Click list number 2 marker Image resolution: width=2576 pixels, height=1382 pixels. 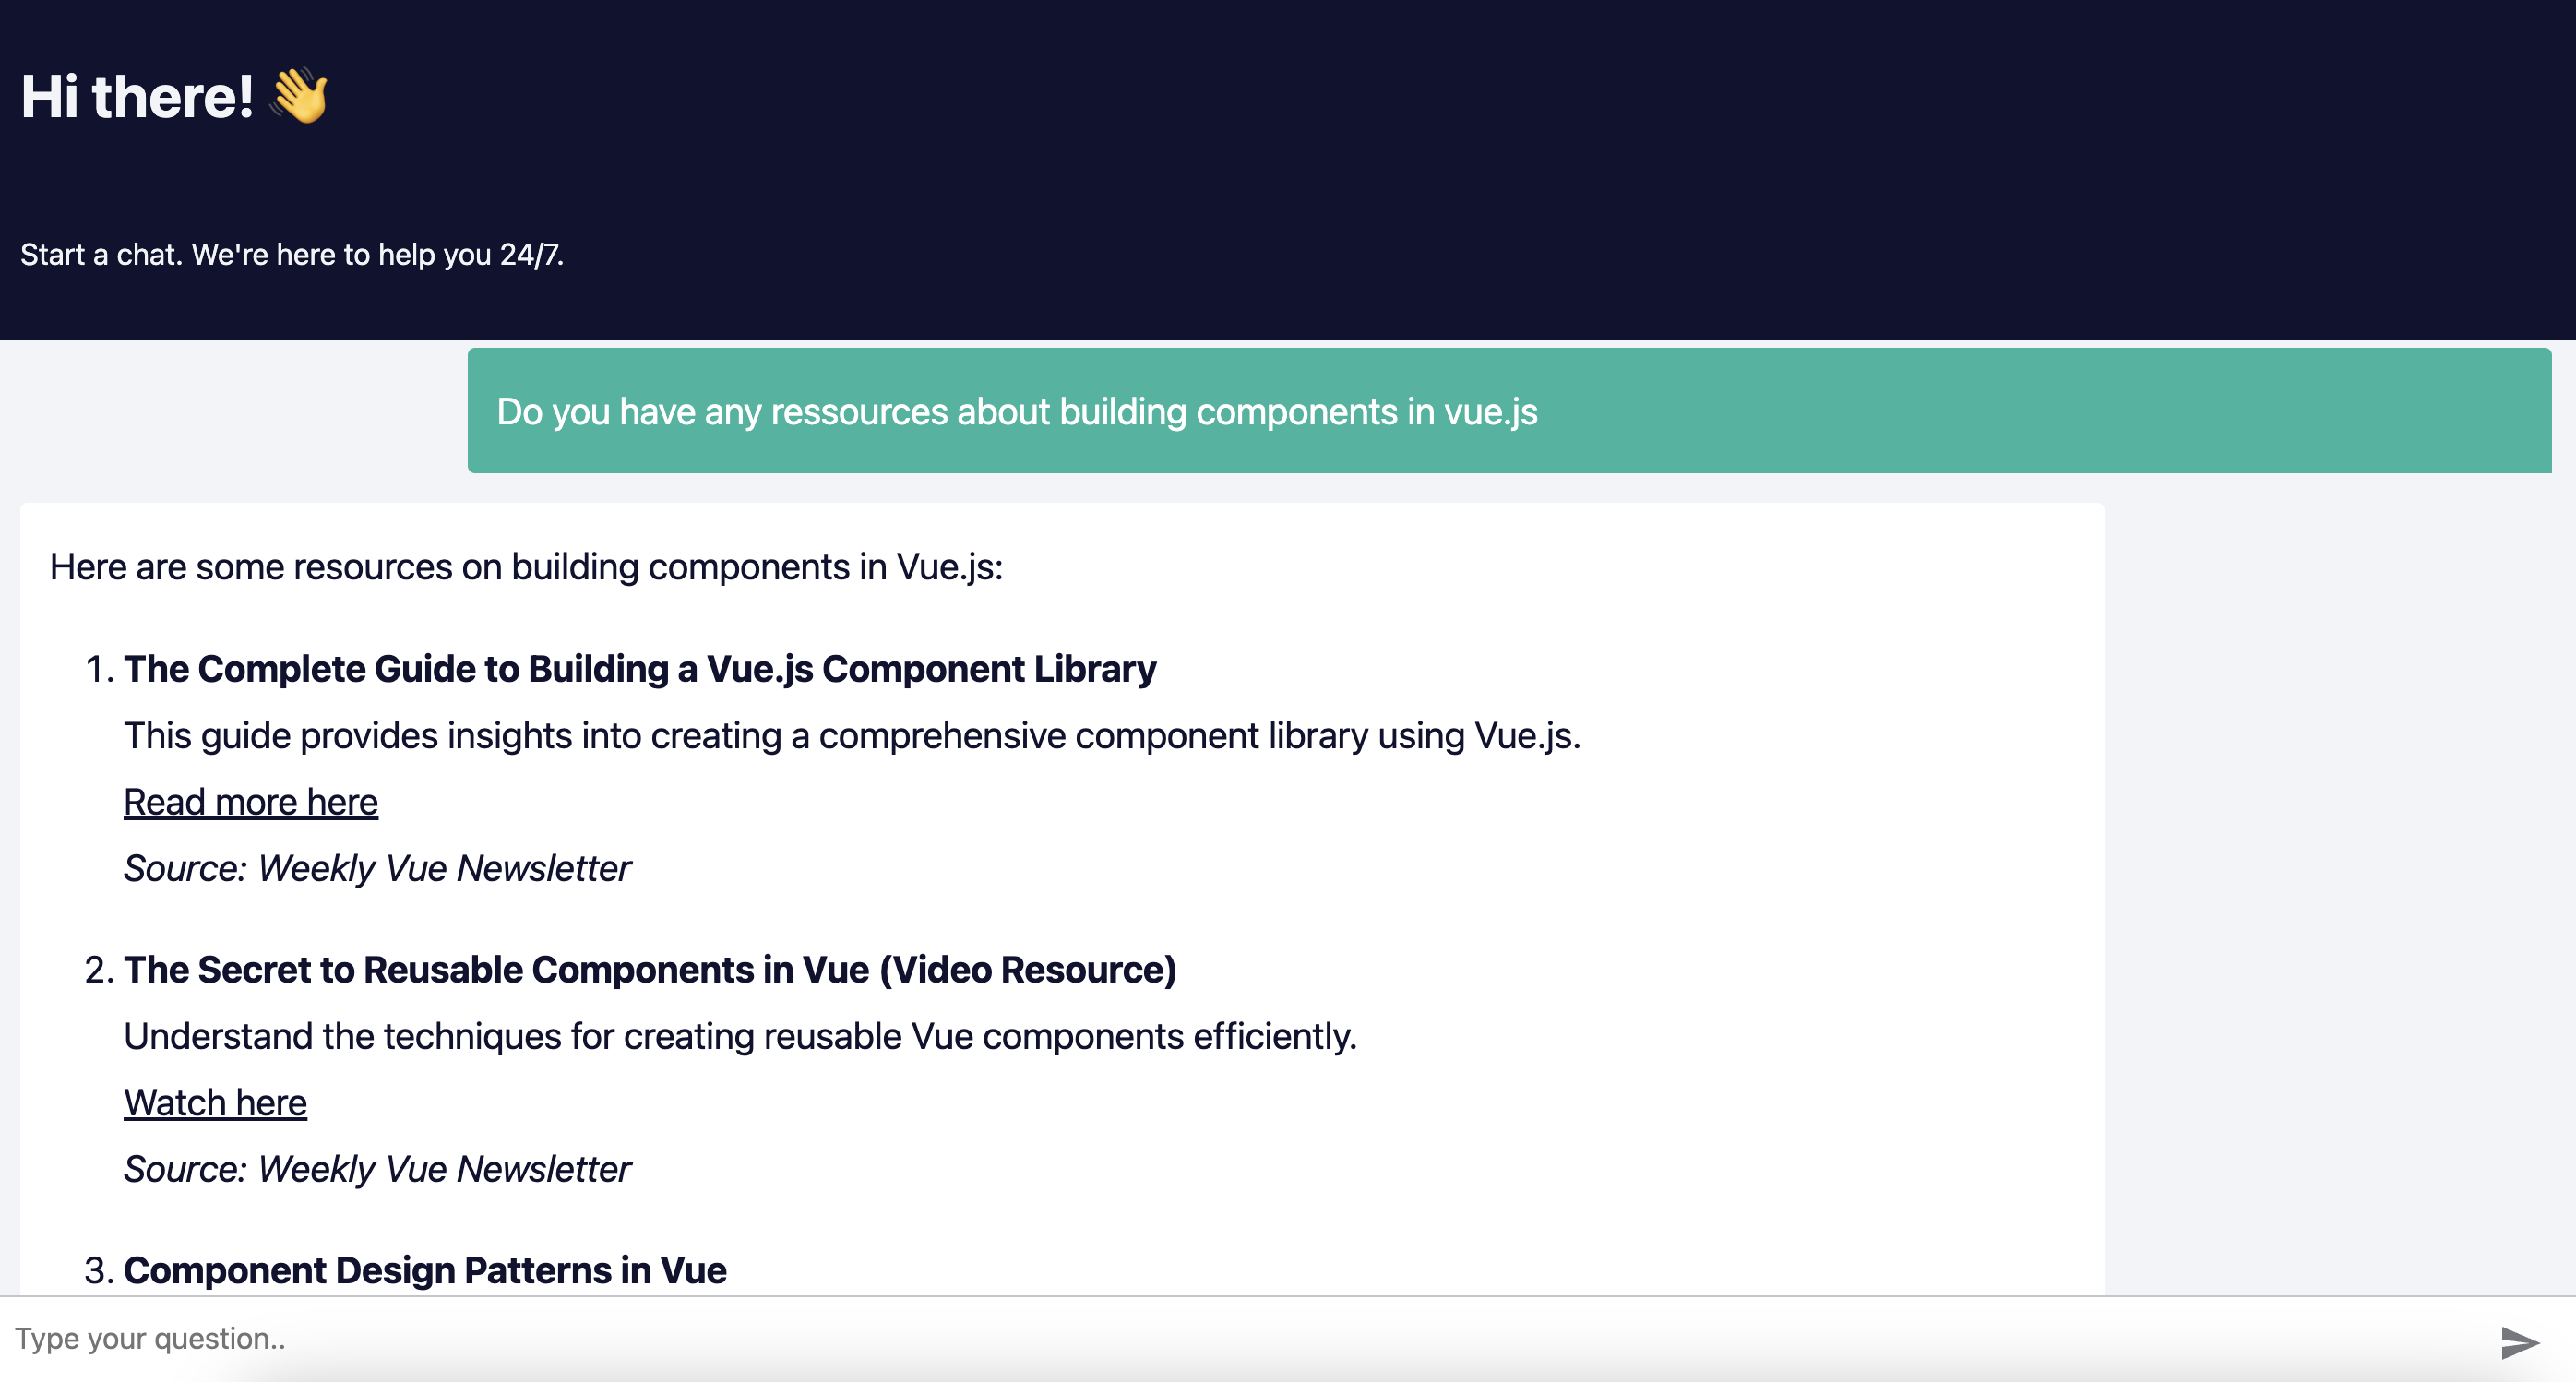pos(100,970)
